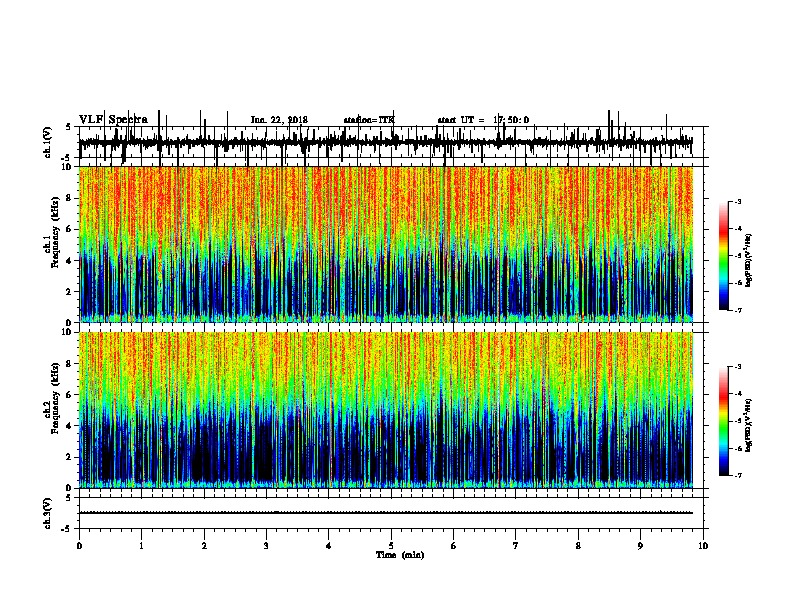The height and width of the screenshot is (612, 792).
Task: Click the ch.1 PSD color bar
Action: click(724, 256)
